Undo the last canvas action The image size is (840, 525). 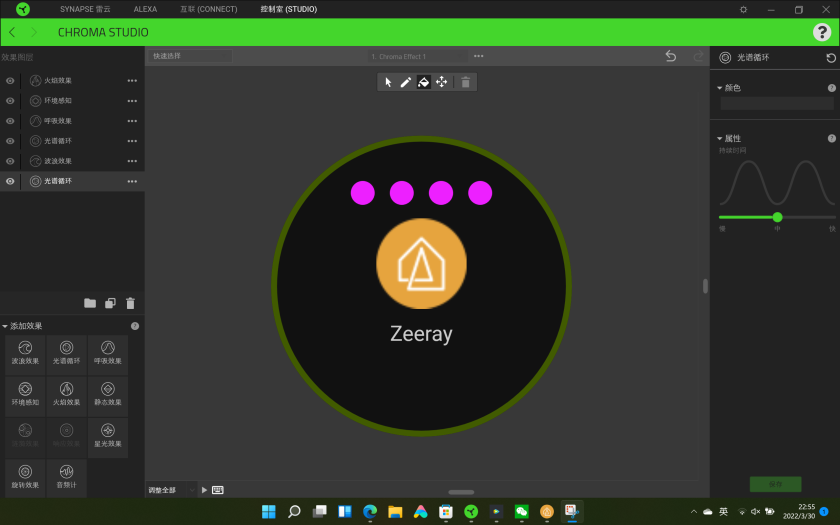(671, 56)
